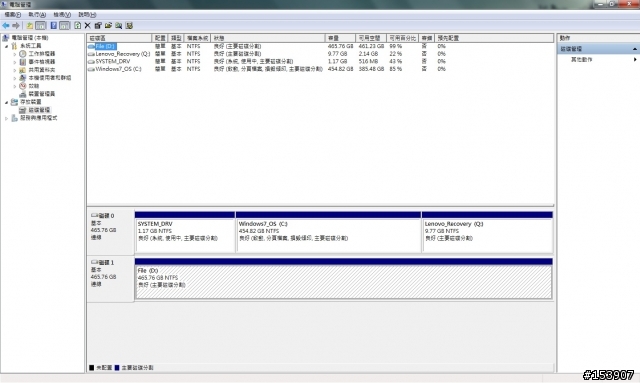The width and height of the screenshot is (640, 383).
Task: Sort by the Free Space (可用空間) column header
Action: pos(371,38)
